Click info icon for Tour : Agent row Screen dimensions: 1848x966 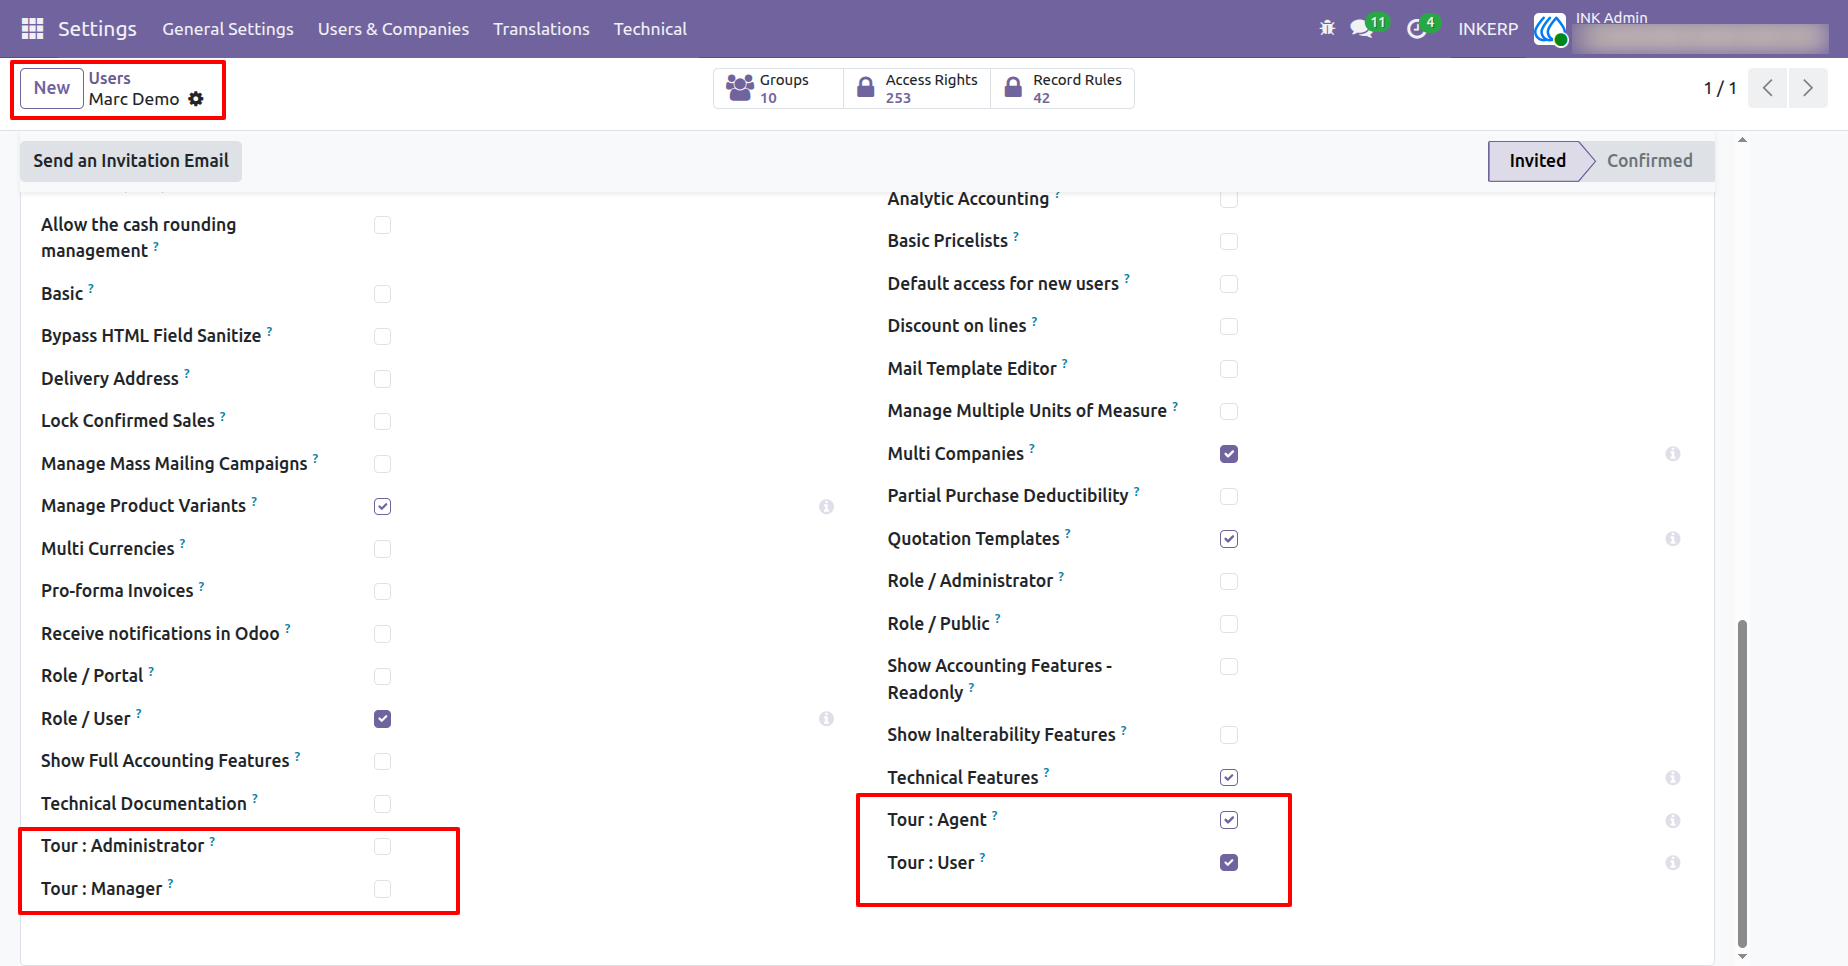(x=1672, y=821)
